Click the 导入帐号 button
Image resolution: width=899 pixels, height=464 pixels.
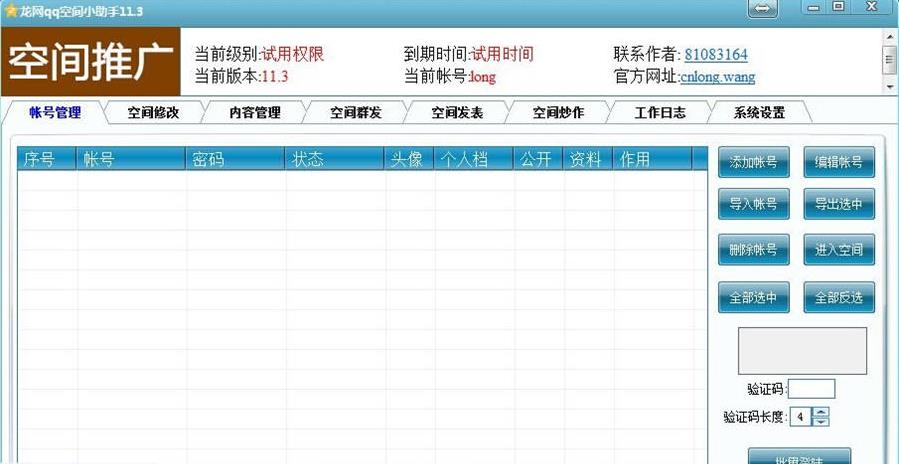753,204
